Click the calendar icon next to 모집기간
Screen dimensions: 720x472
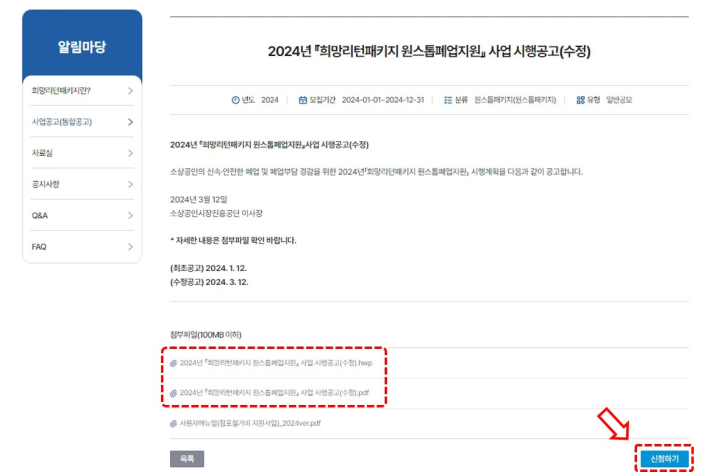pyautogui.click(x=303, y=100)
